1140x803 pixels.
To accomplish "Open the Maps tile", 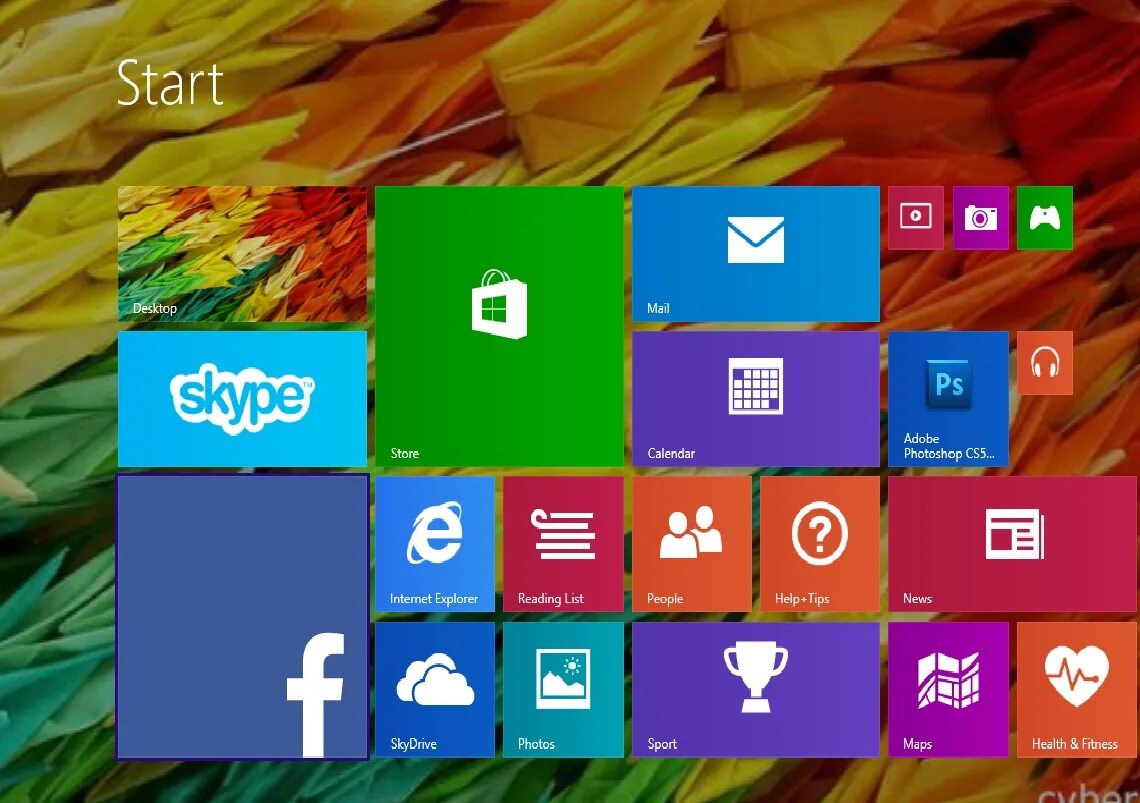I will pos(948,690).
